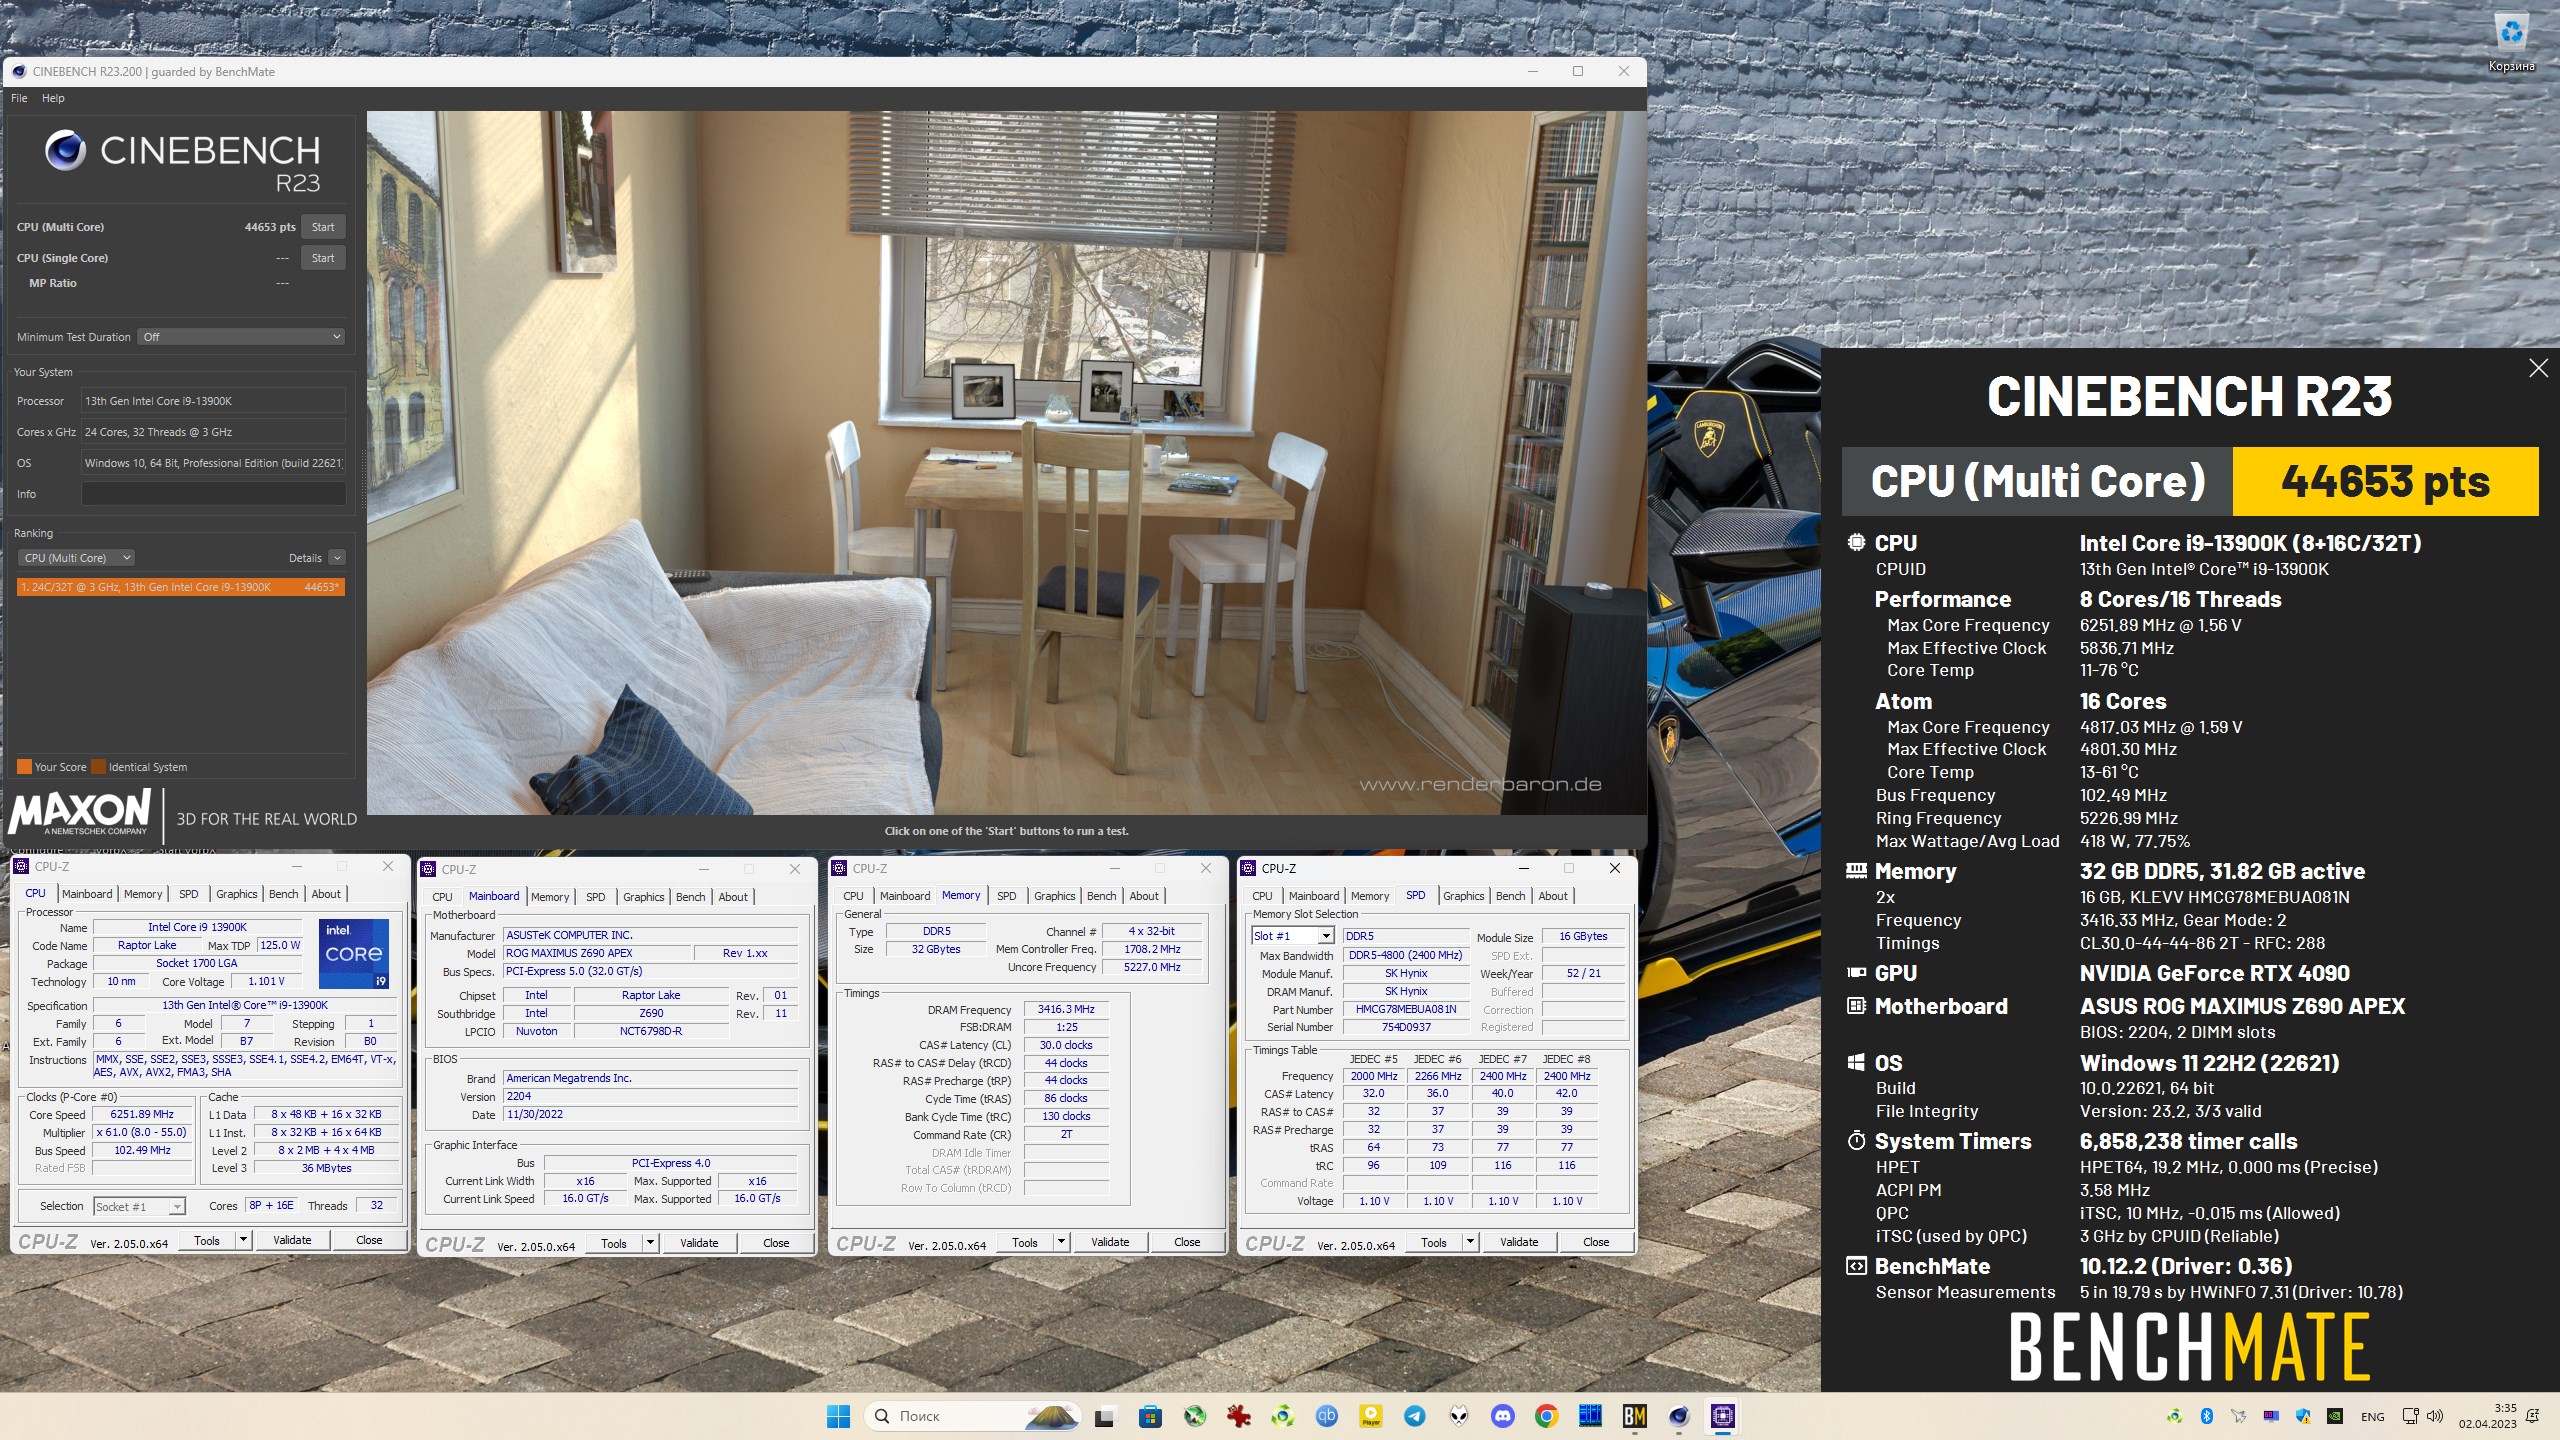Open Tools dropdown arrow in Mainboard CPU-Z window
The height and width of the screenshot is (1440, 2560).
point(650,1243)
